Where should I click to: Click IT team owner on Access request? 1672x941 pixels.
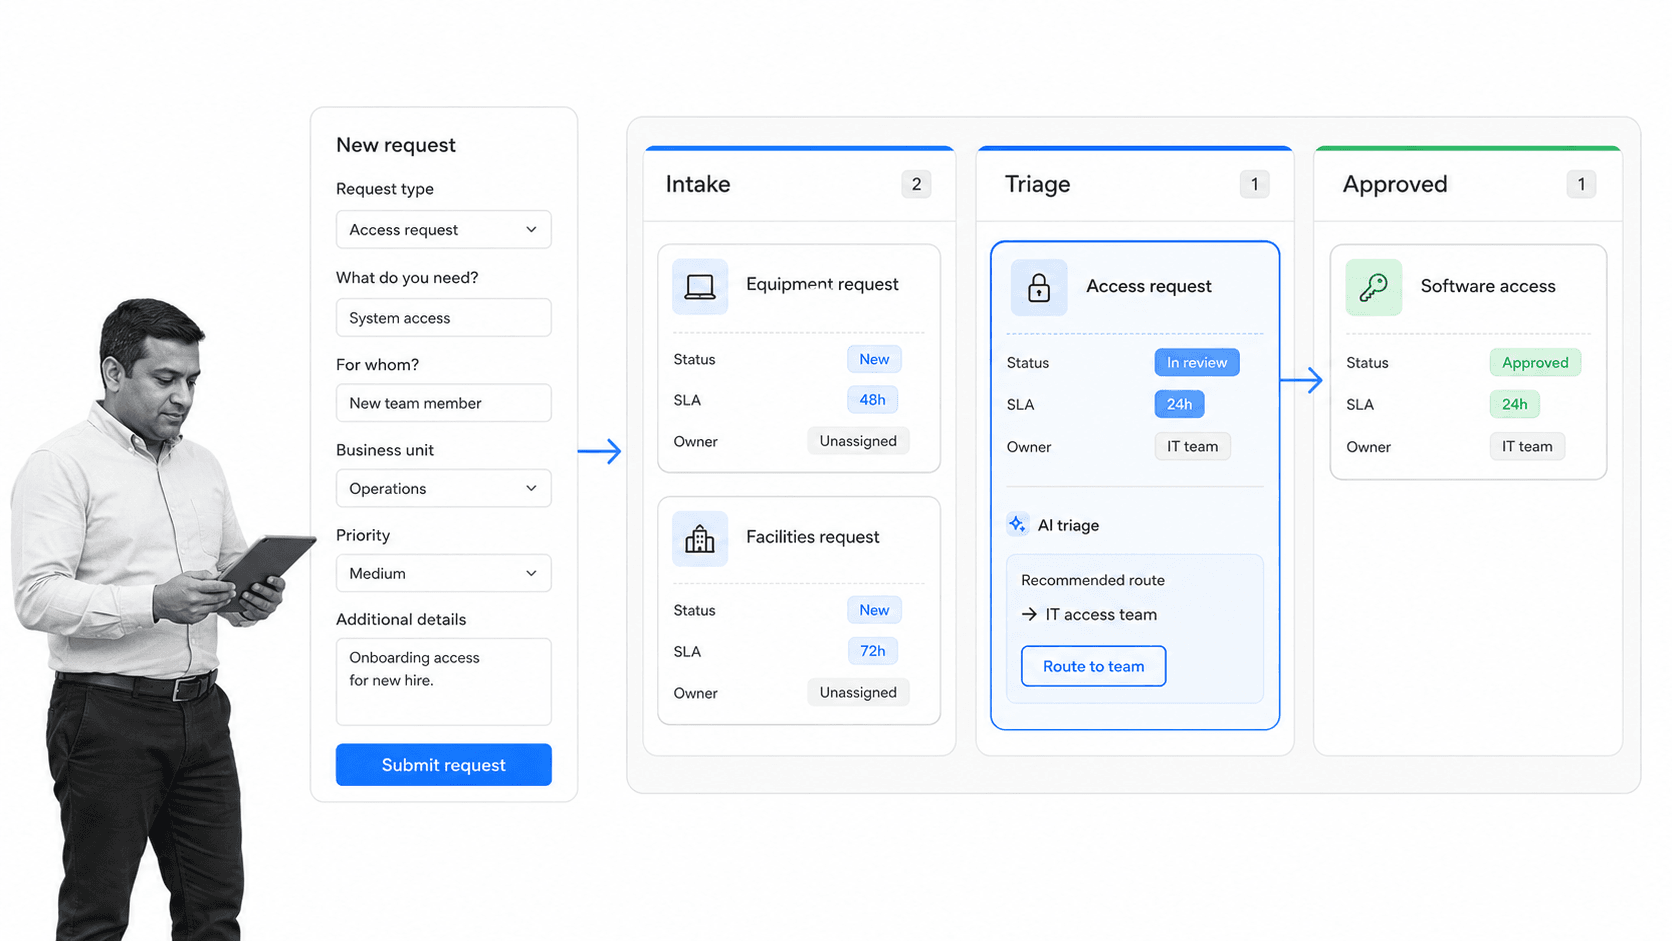pyautogui.click(x=1192, y=446)
